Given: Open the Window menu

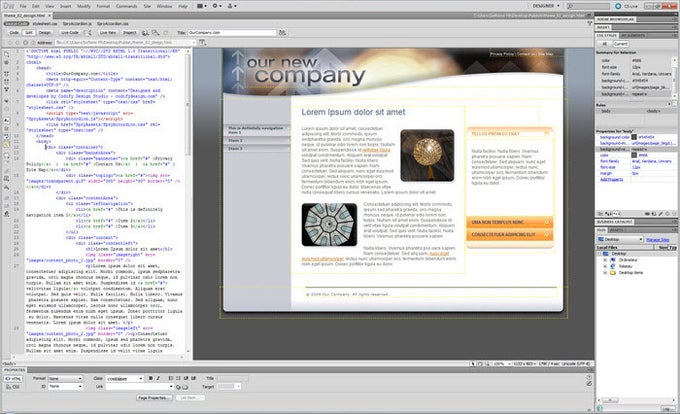Looking at the screenshot, I should [x=164, y=6].
